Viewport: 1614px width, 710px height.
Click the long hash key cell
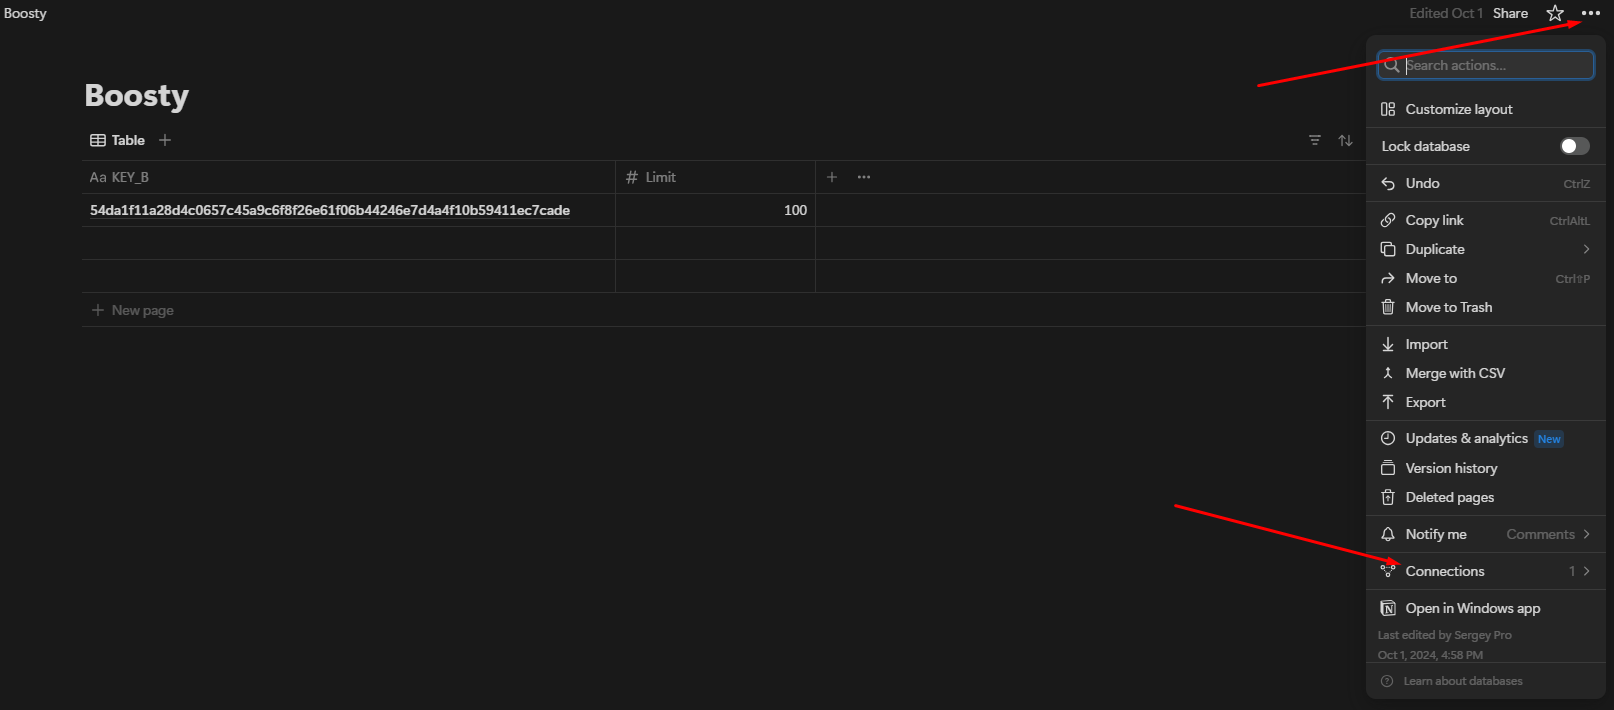348,210
